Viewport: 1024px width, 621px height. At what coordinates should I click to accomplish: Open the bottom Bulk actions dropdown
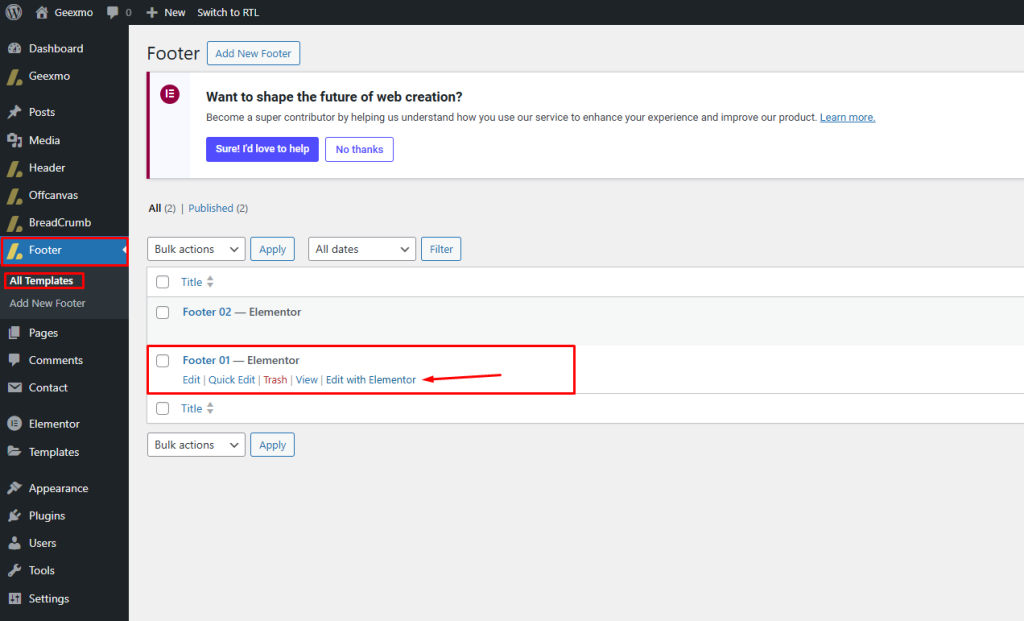196,445
